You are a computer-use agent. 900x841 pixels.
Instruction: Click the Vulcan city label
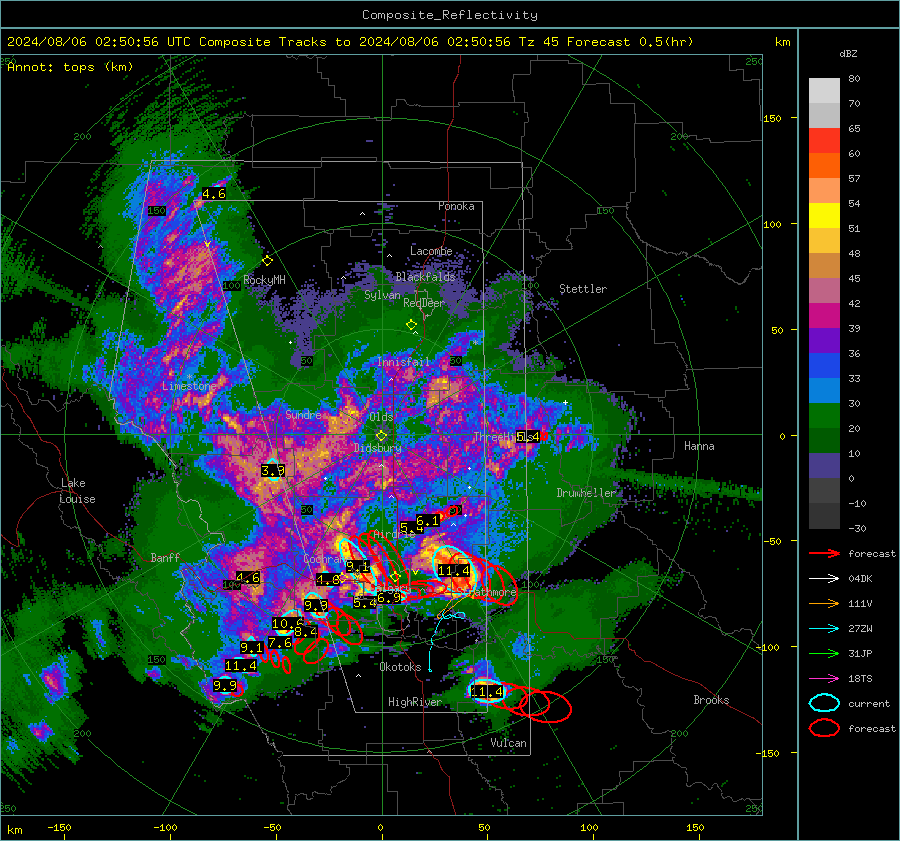pos(509,743)
